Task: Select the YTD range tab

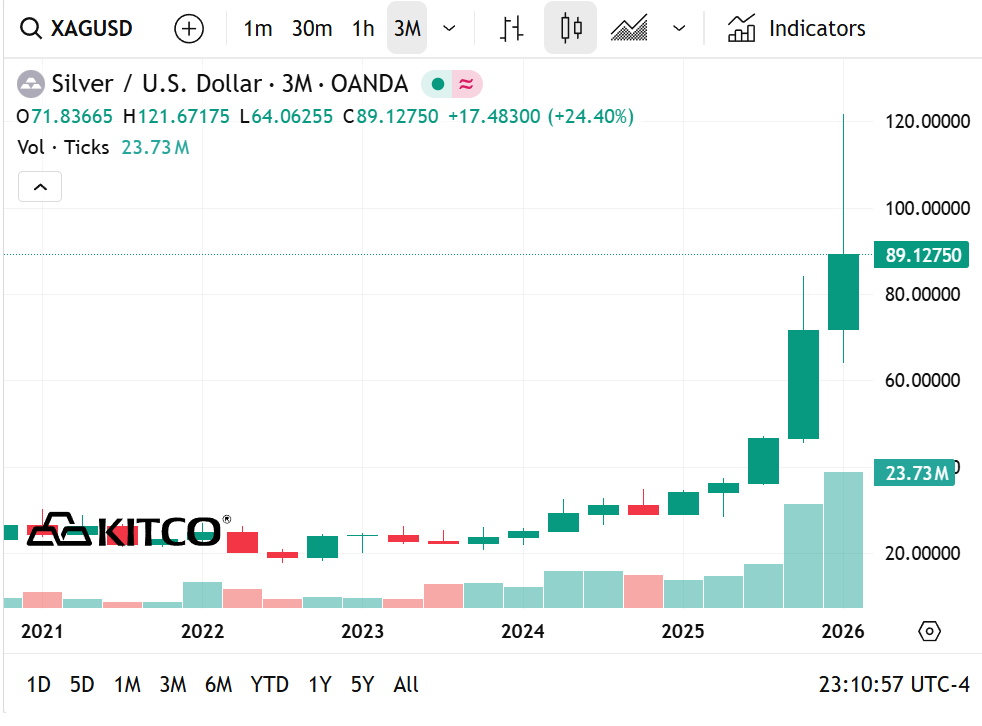Action: [x=270, y=685]
